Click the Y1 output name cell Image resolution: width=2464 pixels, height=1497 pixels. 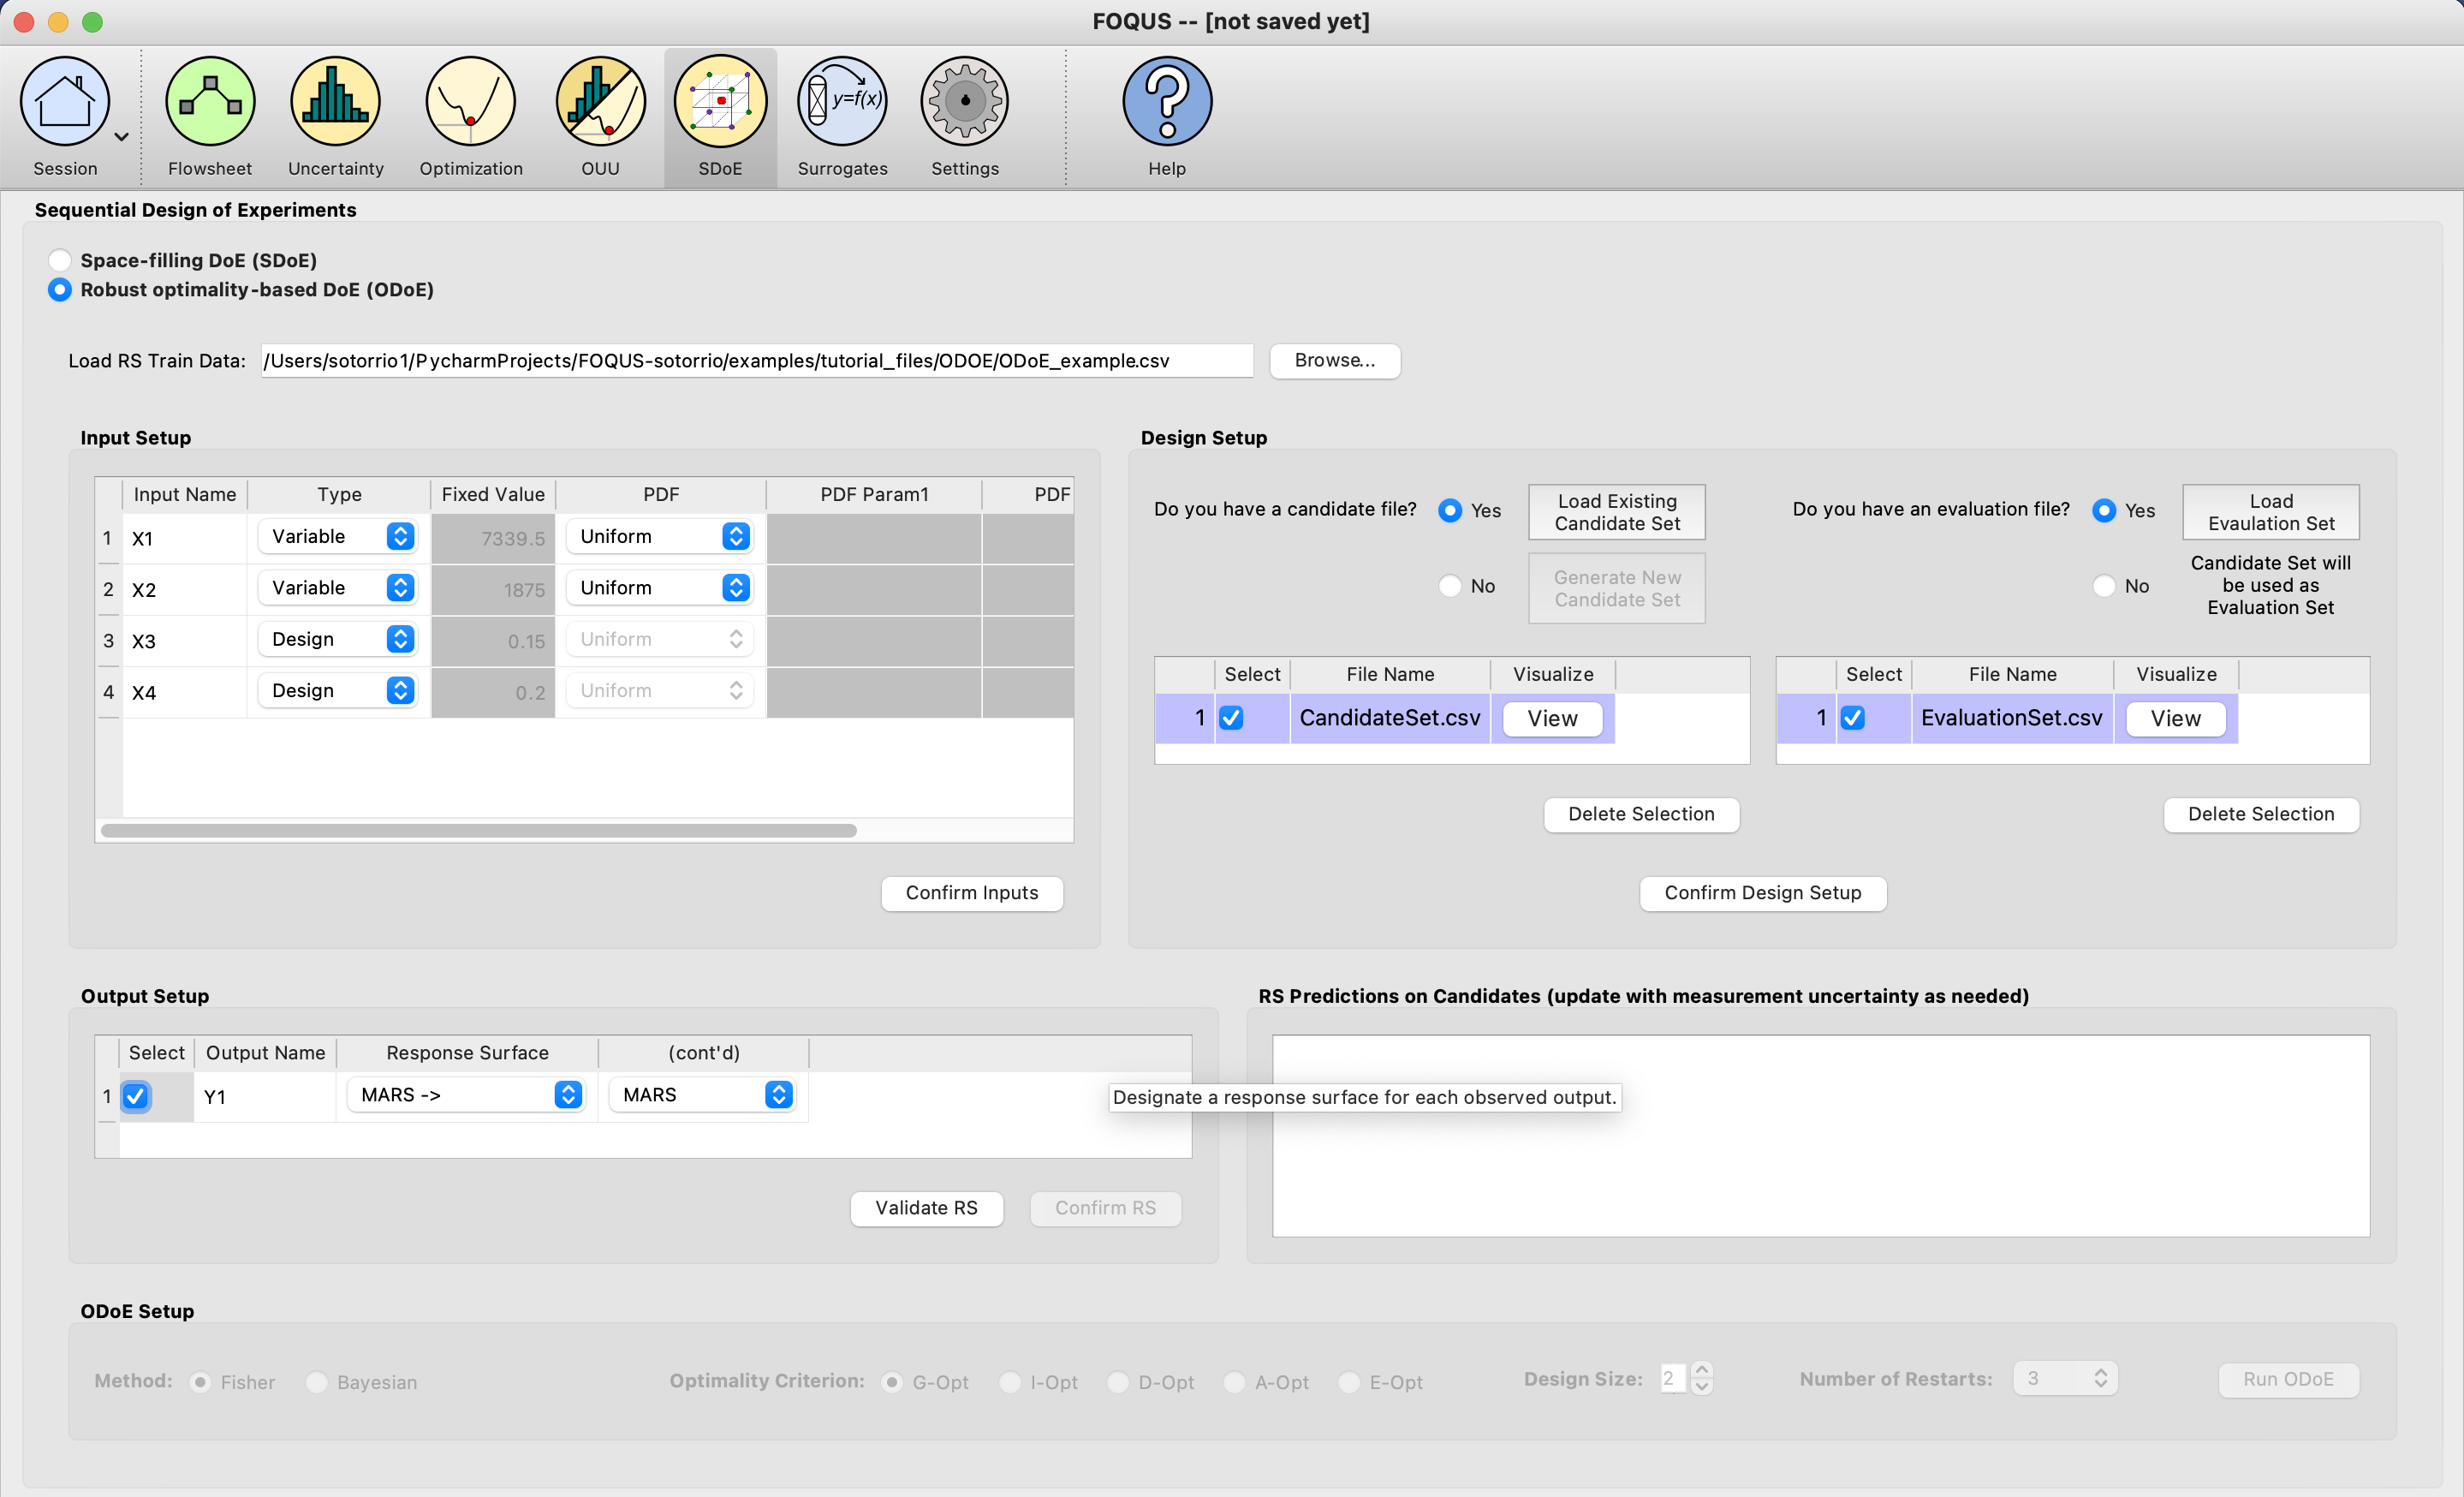(x=265, y=1097)
